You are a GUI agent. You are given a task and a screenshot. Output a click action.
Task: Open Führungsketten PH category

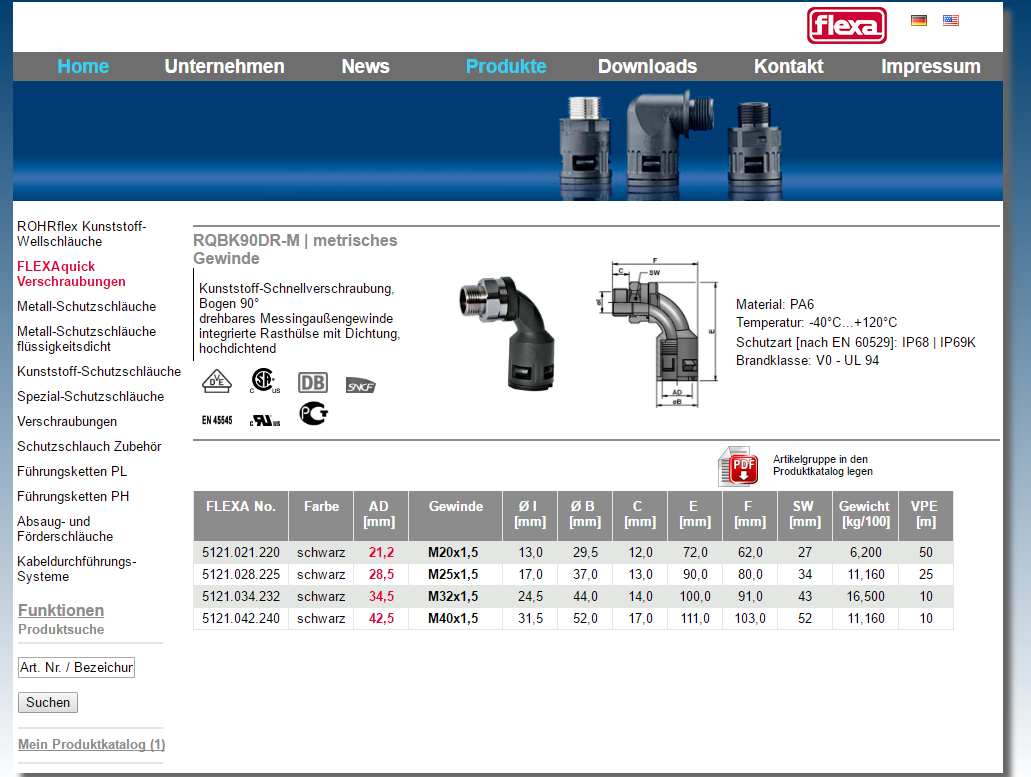click(x=73, y=496)
